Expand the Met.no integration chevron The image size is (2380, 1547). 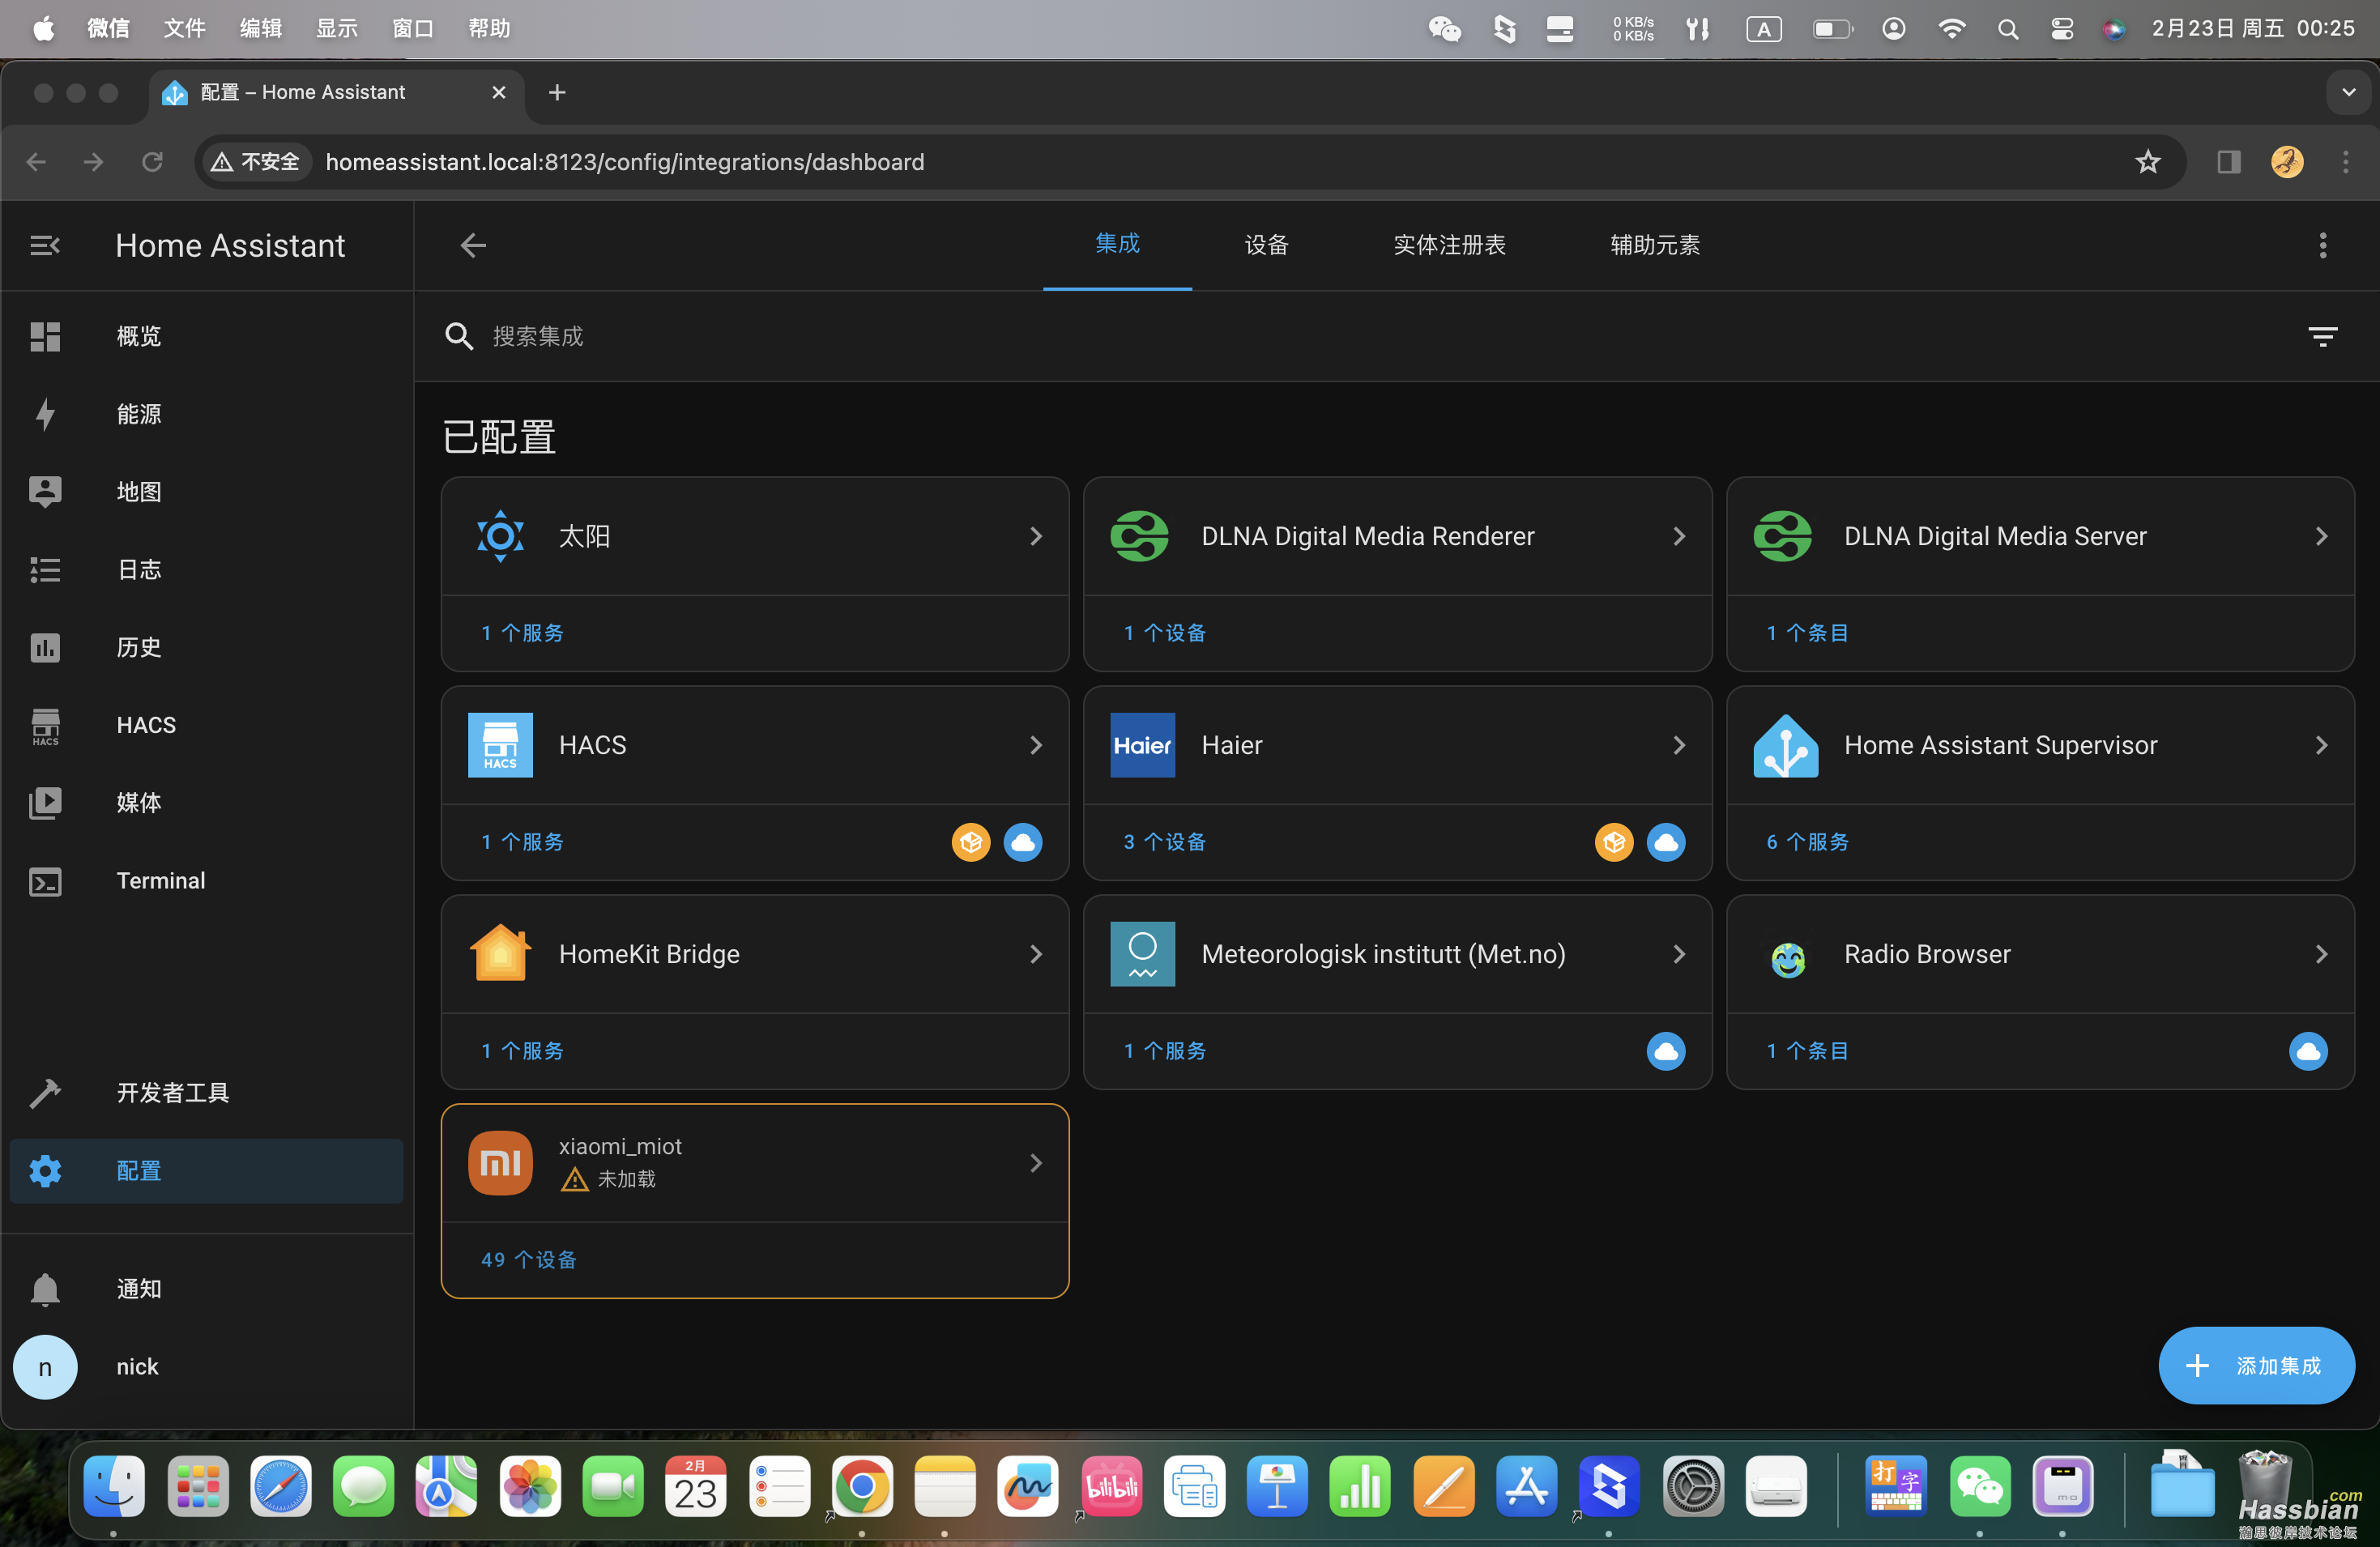[x=1679, y=954]
